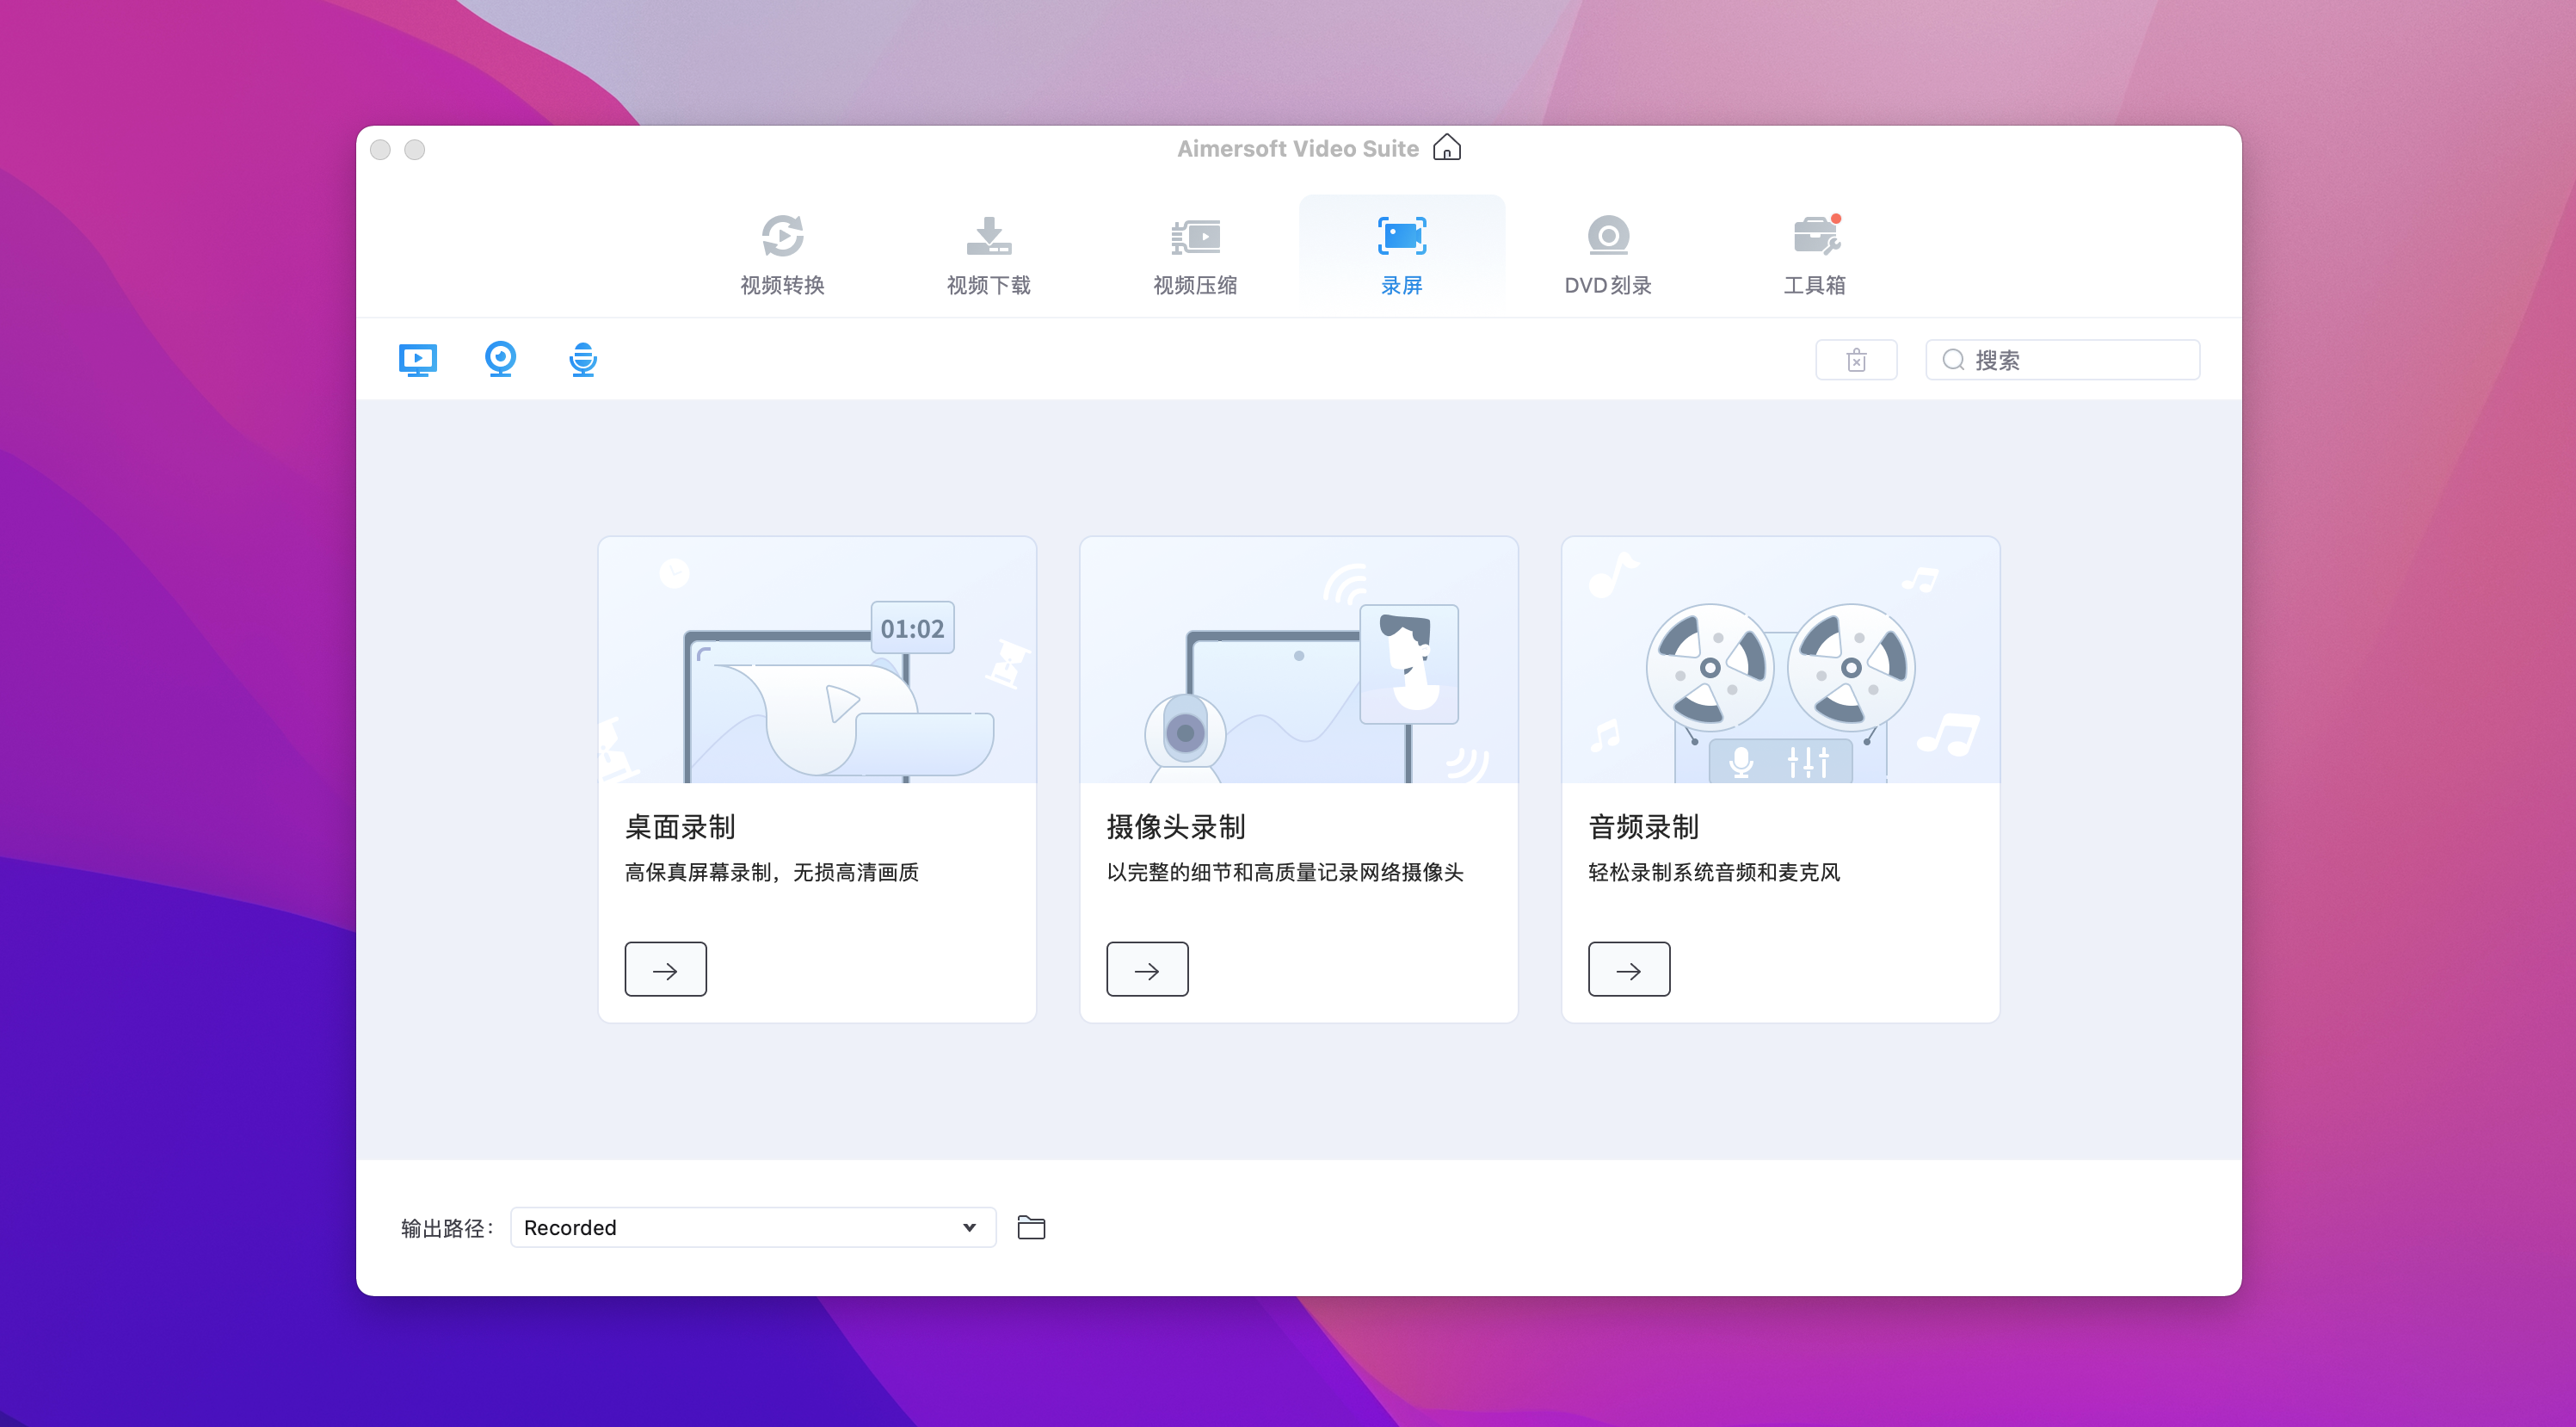Select the screen recorder toolbar icon

pyautogui.click(x=417, y=359)
